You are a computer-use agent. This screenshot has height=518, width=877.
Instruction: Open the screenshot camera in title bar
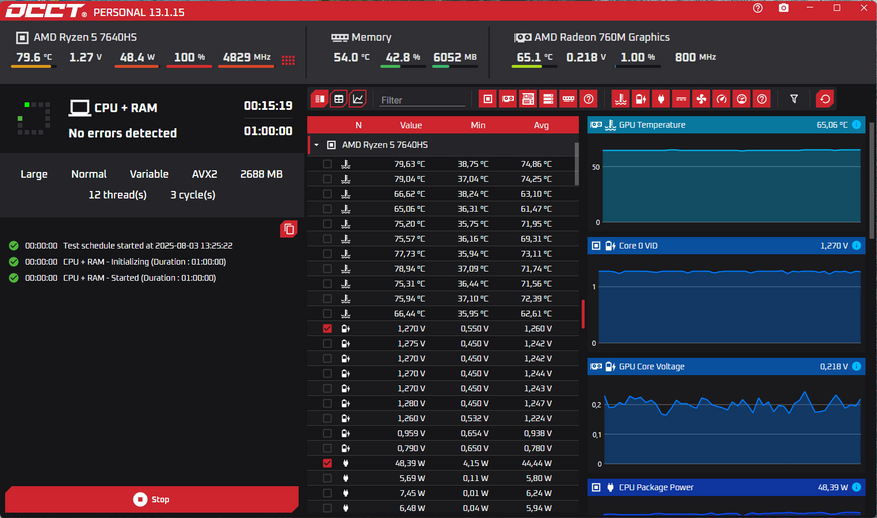(784, 8)
